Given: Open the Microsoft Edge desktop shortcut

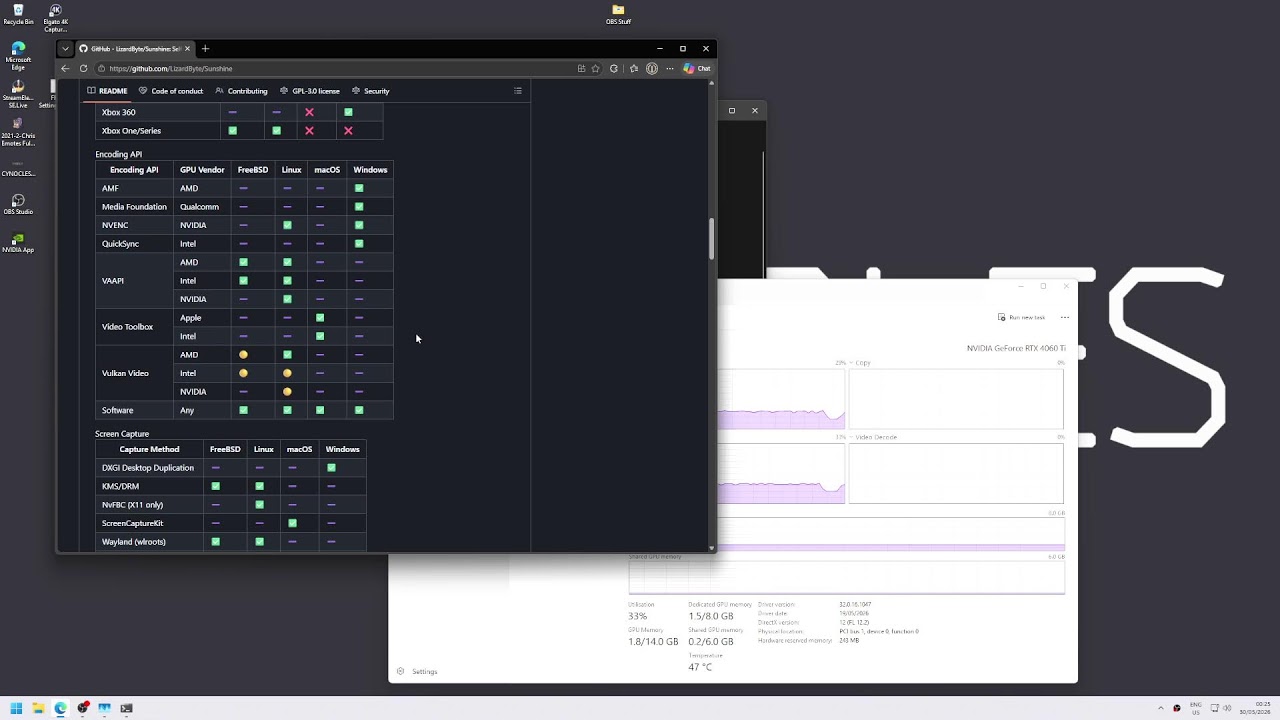Looking at the screenshot, I should [18, 56].
